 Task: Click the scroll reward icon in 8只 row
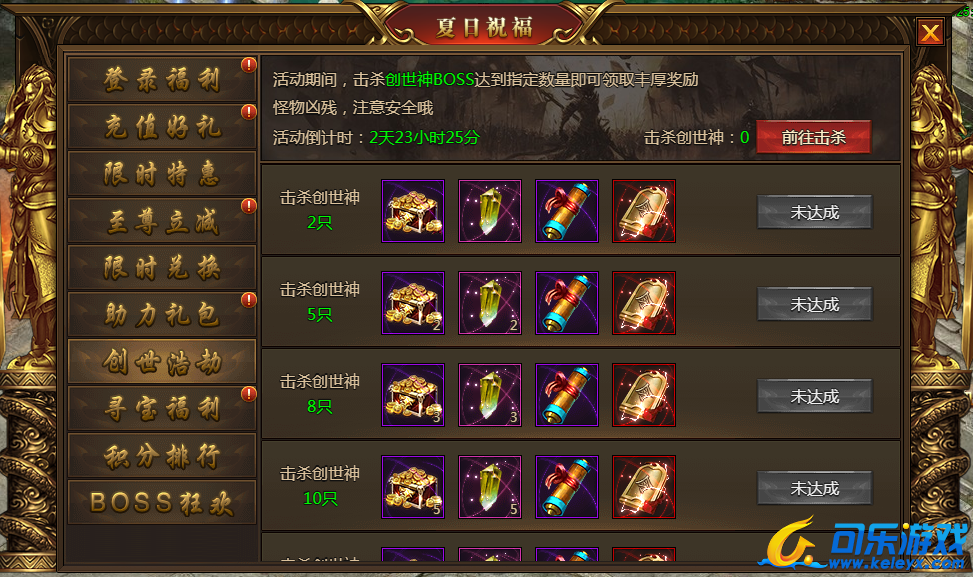point(567,395)
